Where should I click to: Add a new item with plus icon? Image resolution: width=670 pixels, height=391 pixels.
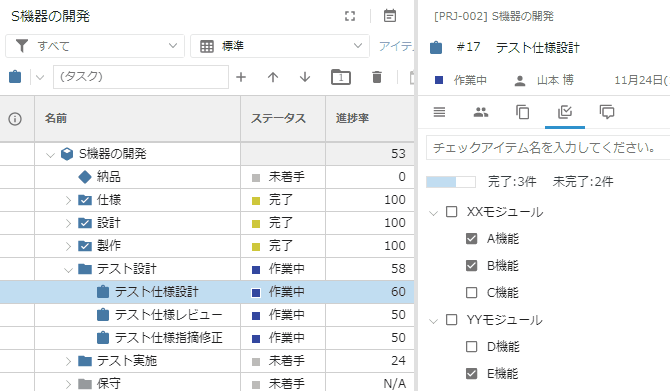241,77
